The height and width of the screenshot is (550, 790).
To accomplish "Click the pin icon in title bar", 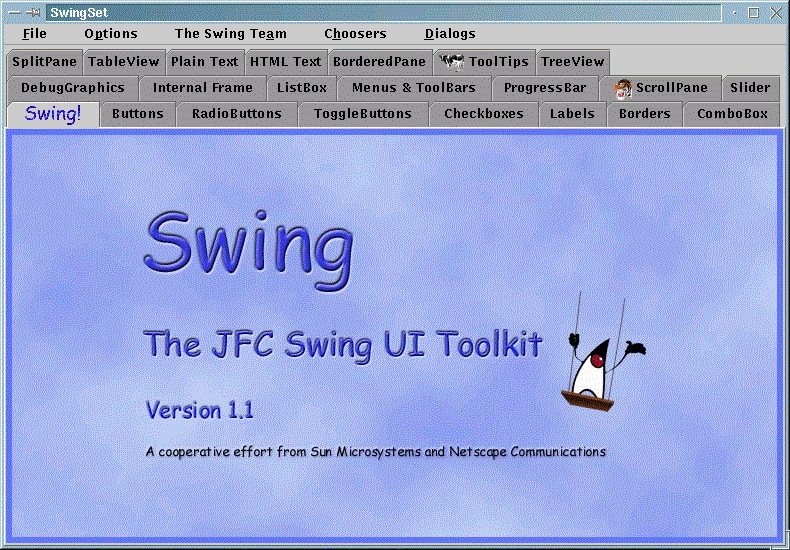I will point(33,12).
